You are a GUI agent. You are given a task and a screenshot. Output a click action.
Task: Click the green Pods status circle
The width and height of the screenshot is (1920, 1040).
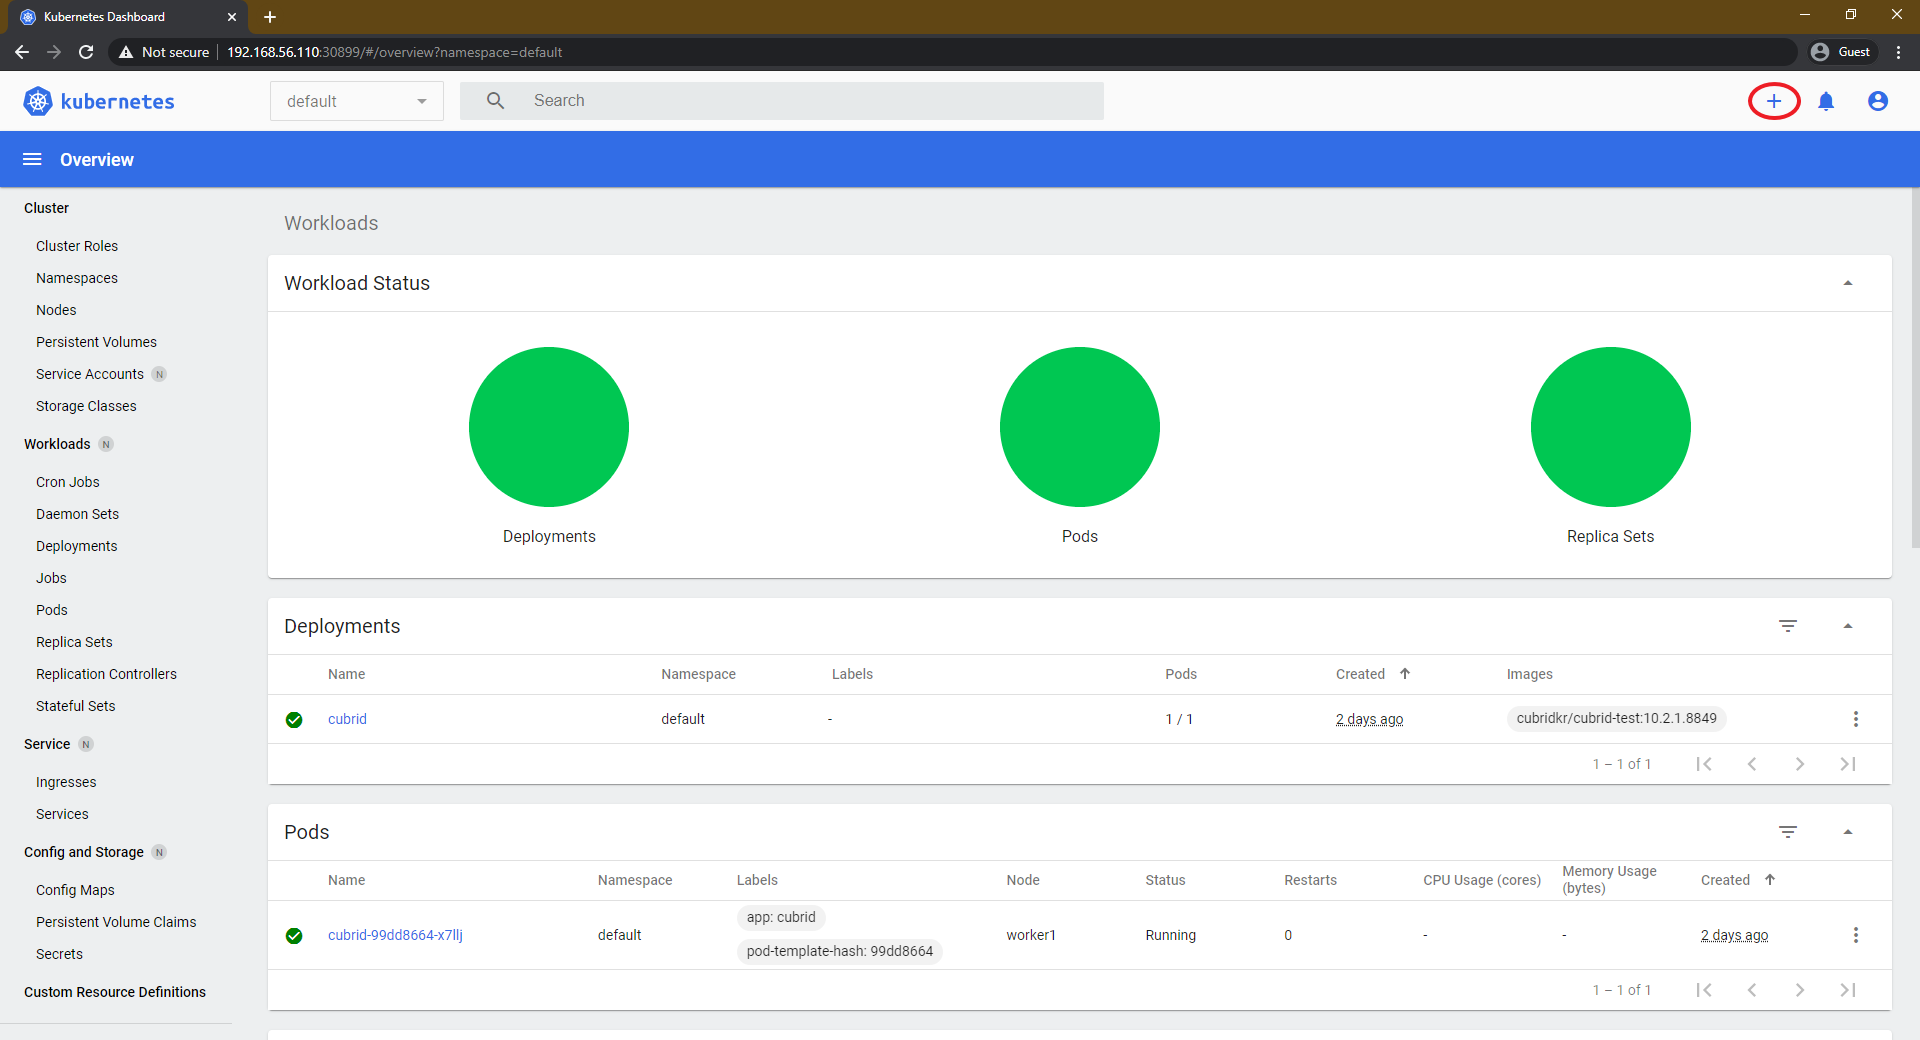point(1079,427)
